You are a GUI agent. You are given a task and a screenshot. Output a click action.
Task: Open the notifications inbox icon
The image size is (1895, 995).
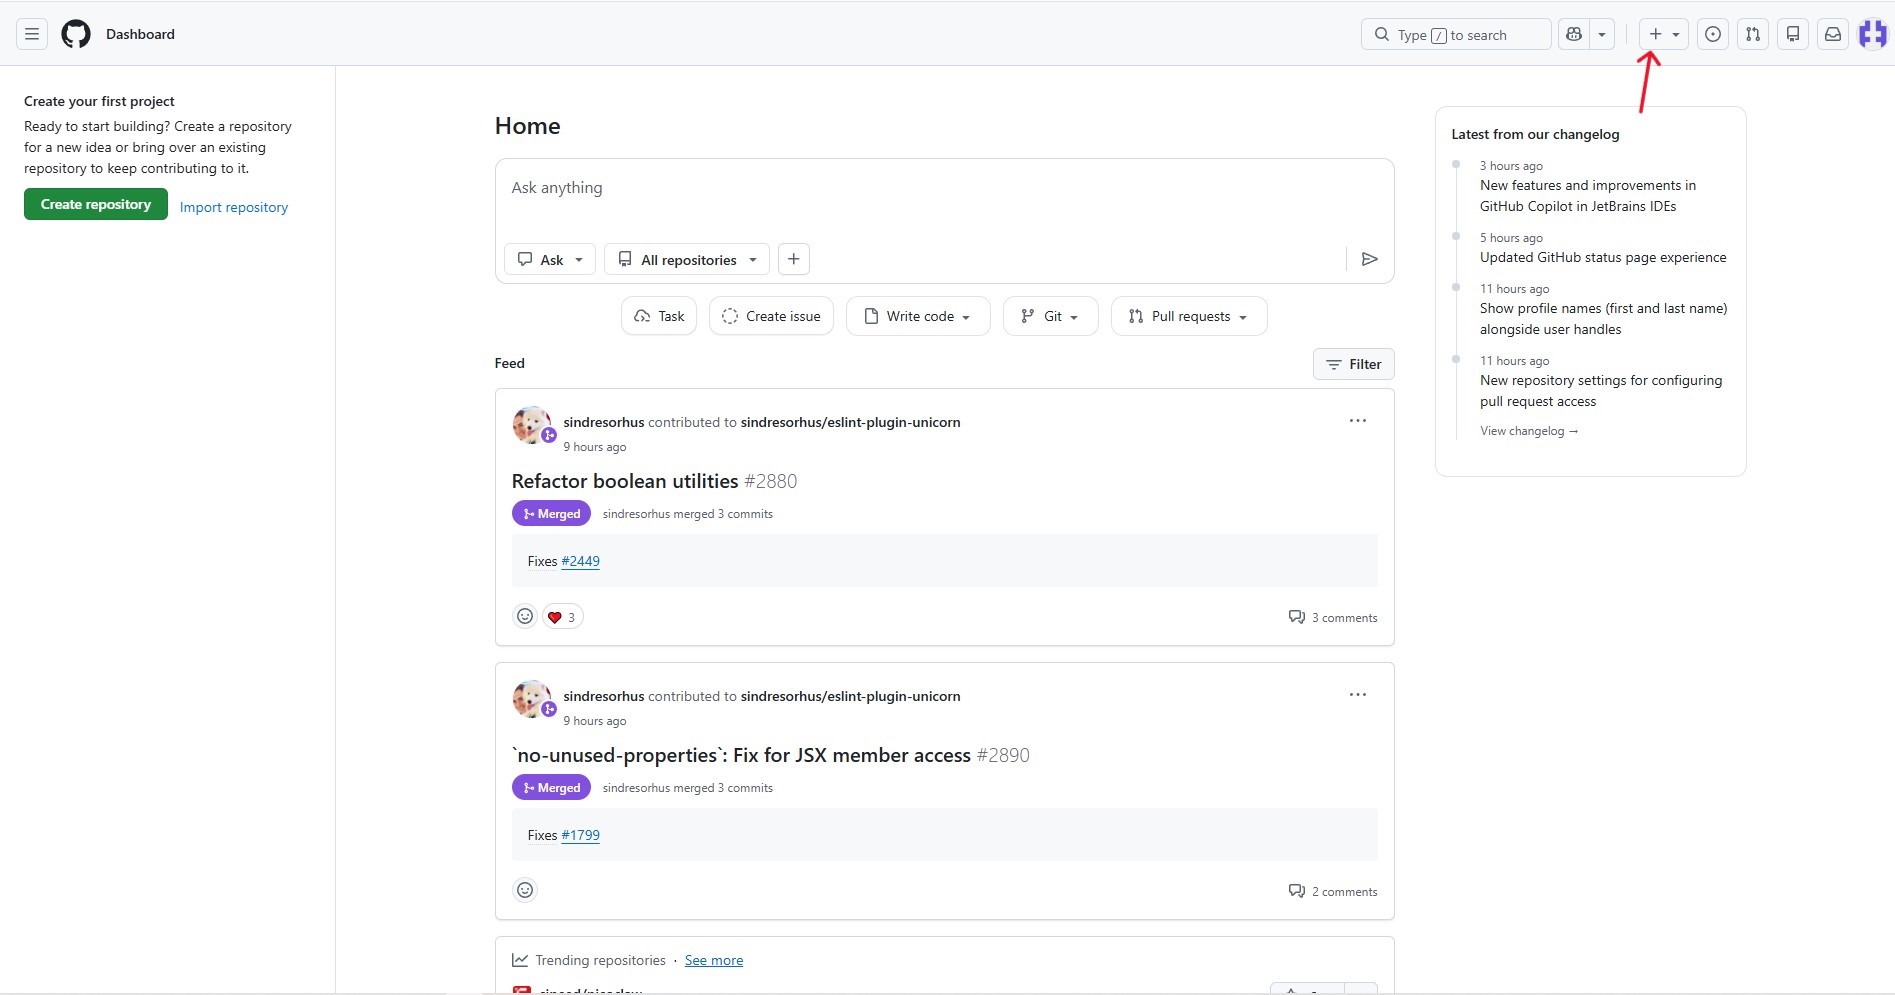(1833, 34)
